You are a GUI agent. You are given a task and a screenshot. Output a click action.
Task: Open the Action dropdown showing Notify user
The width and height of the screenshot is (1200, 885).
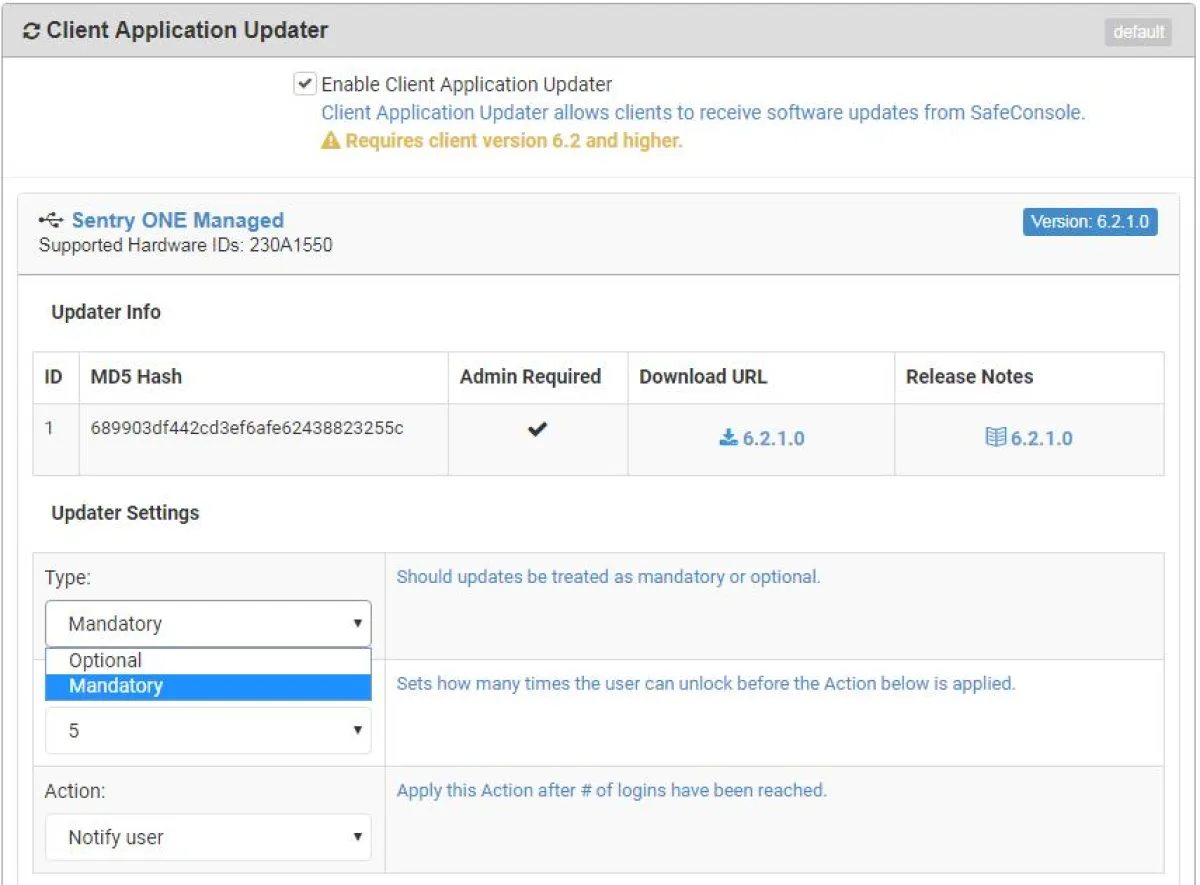207,837
